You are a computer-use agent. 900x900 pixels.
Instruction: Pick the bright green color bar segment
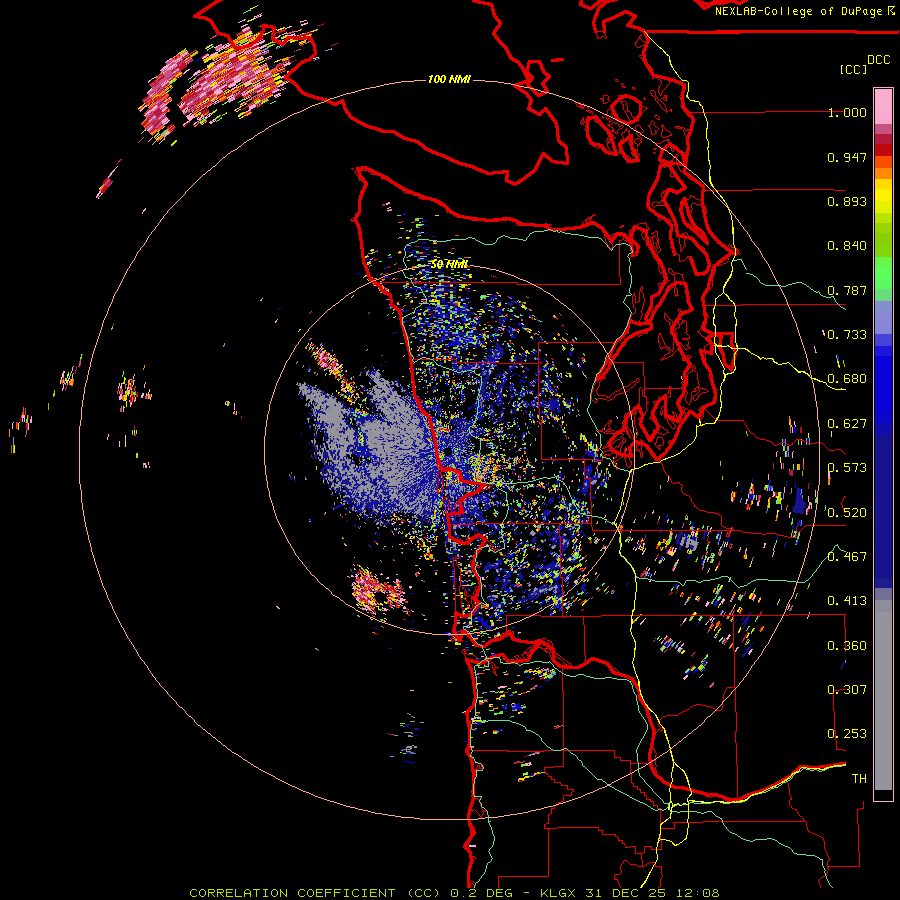883,273
